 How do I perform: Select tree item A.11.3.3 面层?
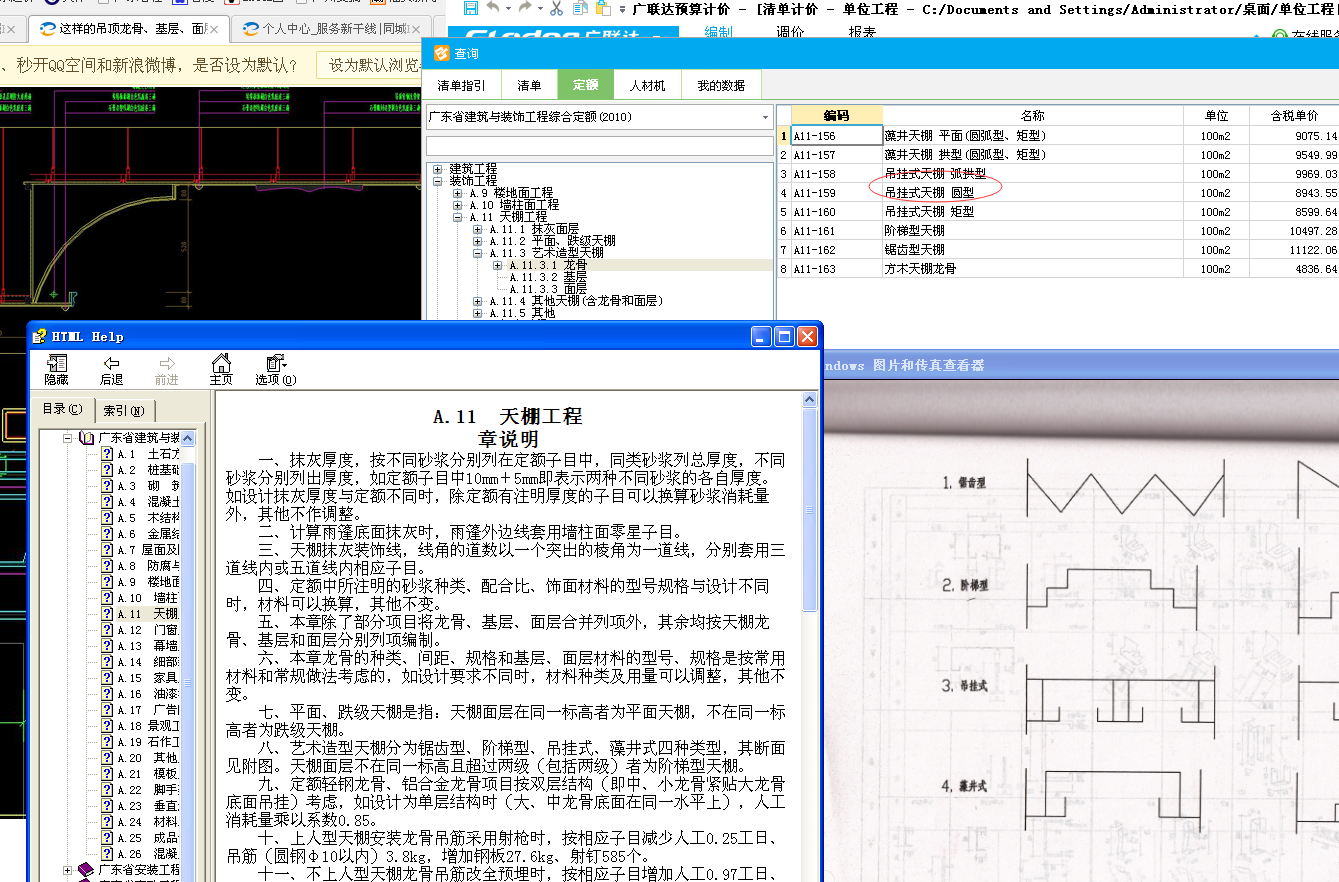547,289
